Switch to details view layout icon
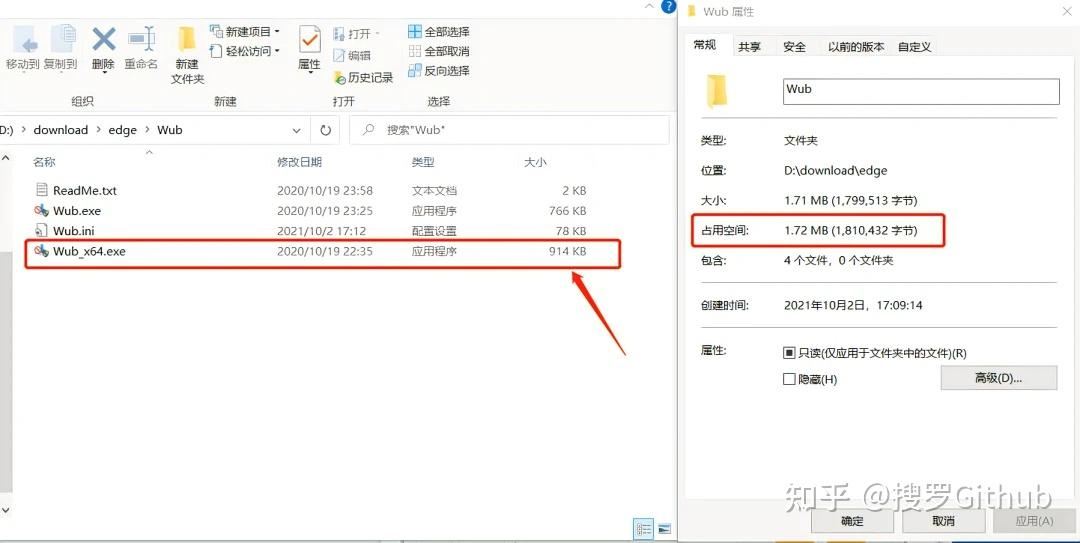The height and width of the screenshot is (543, 1080). [643, 529]
